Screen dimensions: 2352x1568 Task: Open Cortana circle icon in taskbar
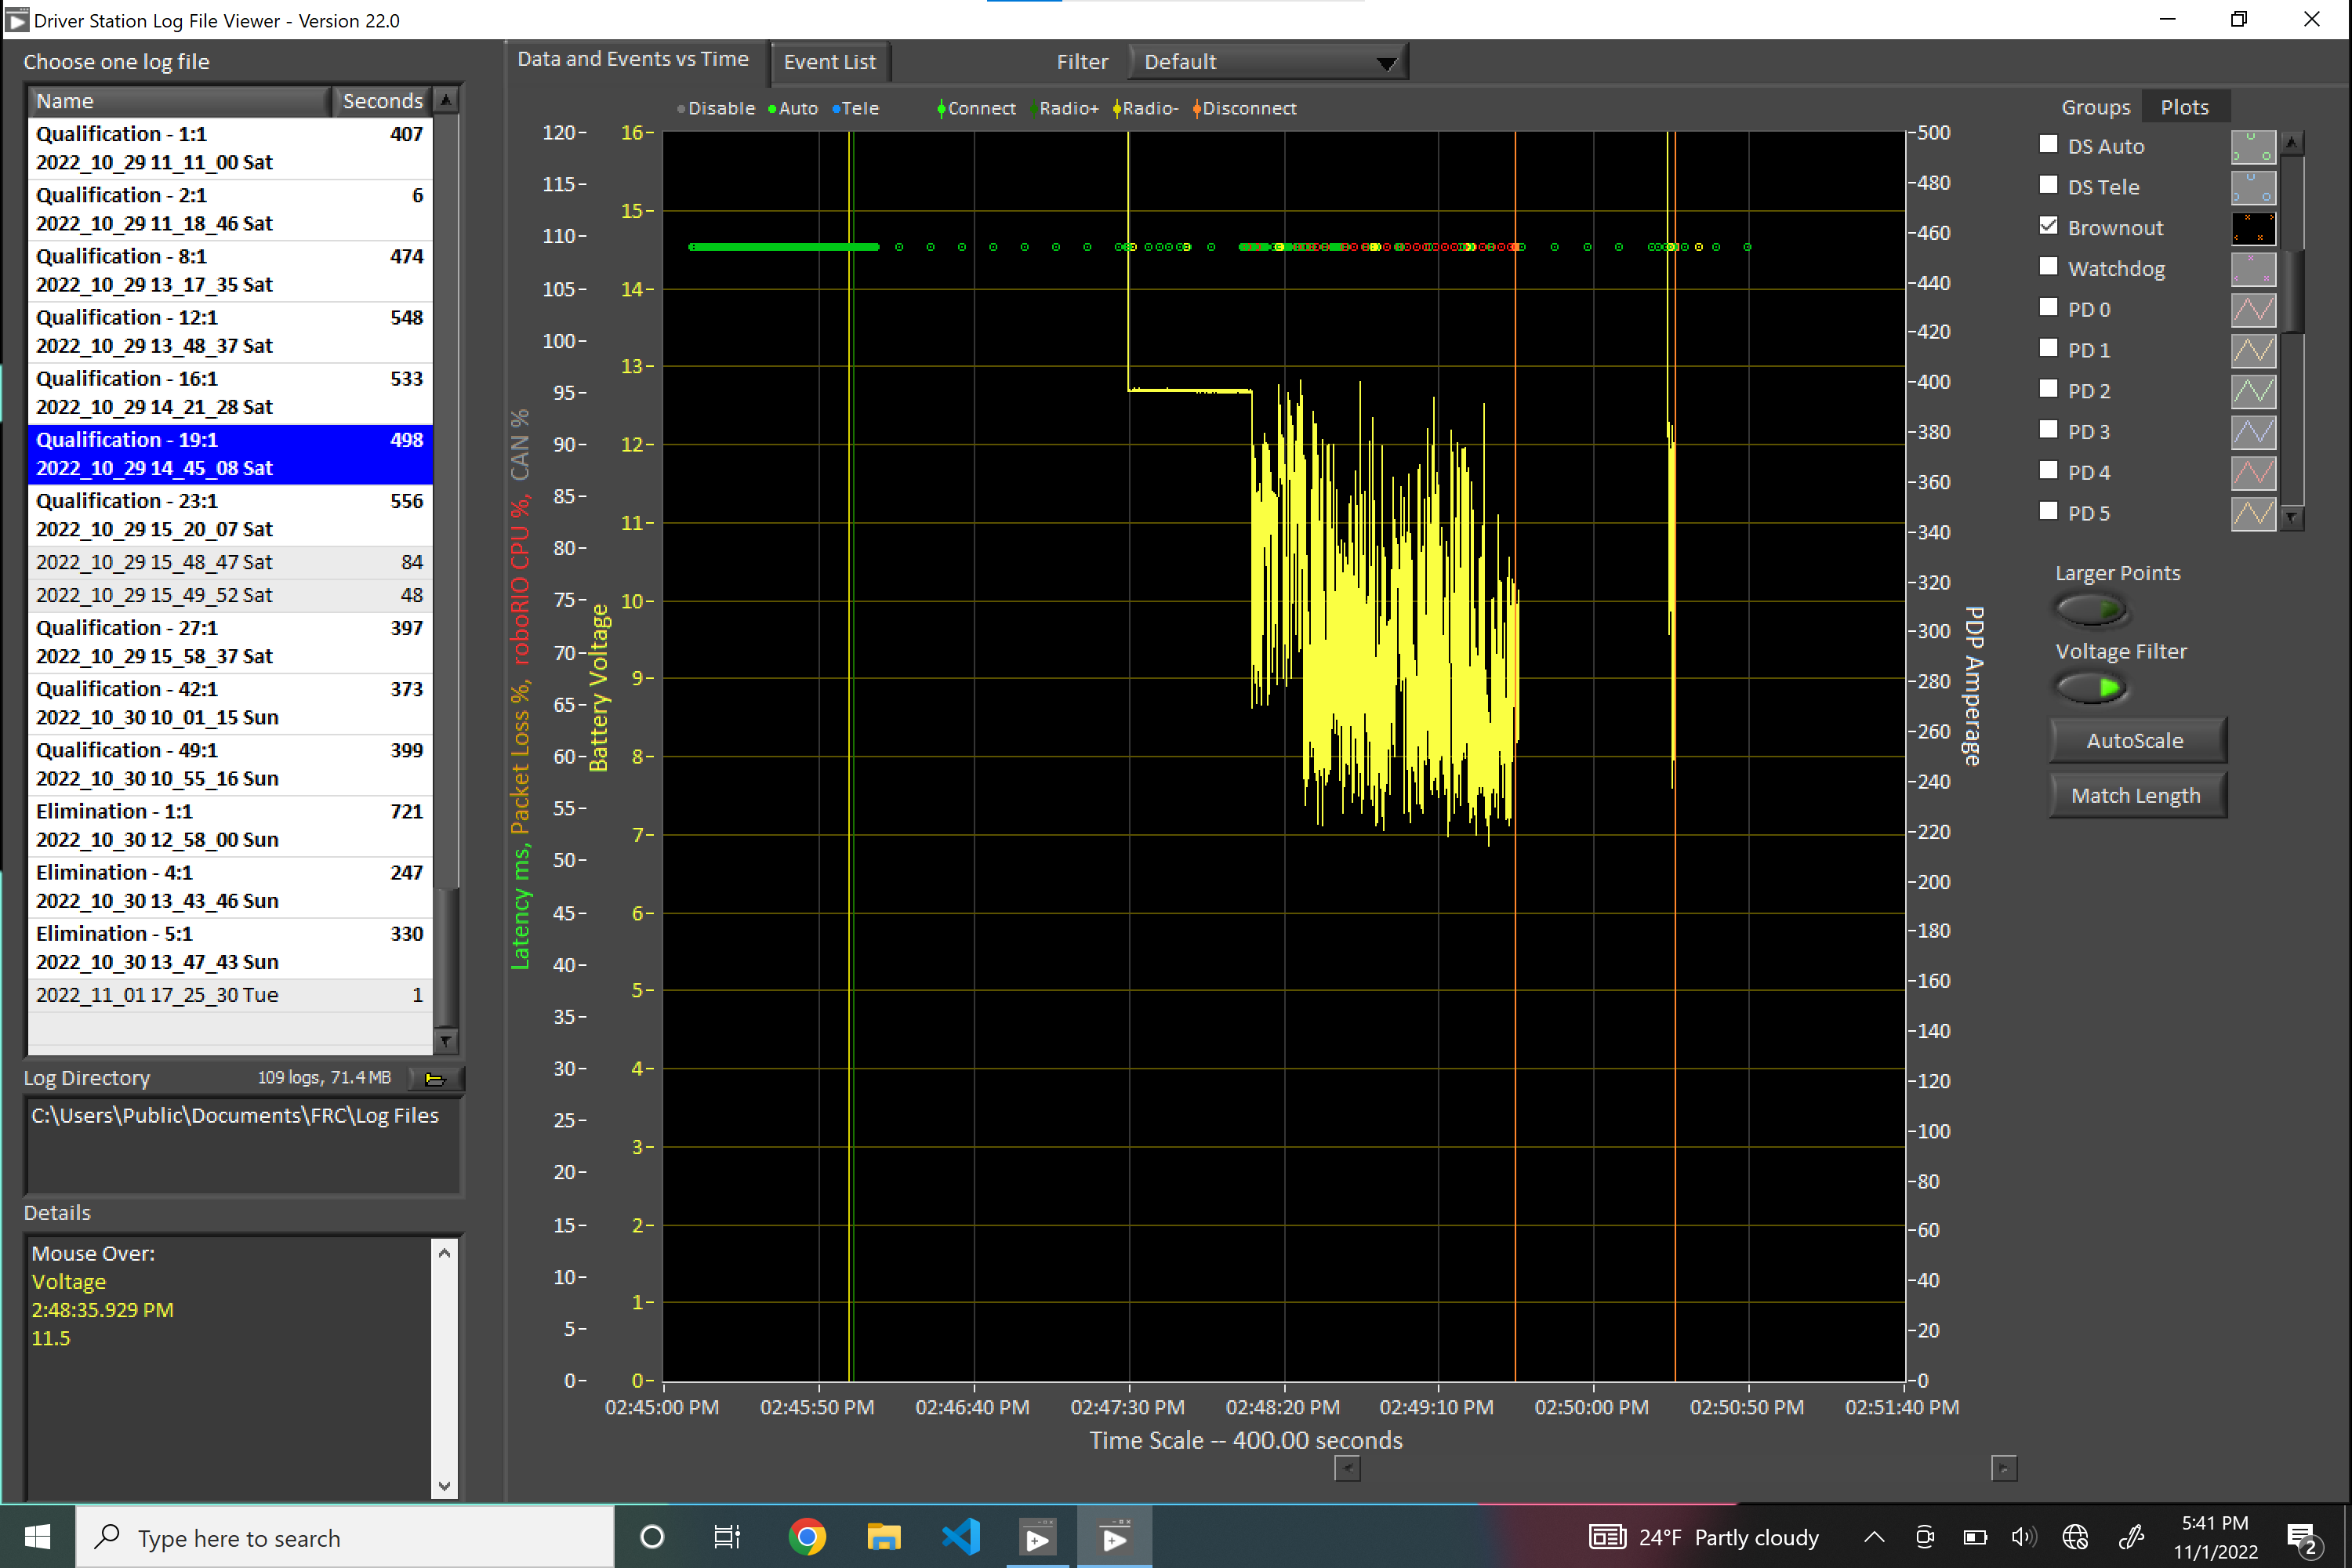click(652, 1537)
